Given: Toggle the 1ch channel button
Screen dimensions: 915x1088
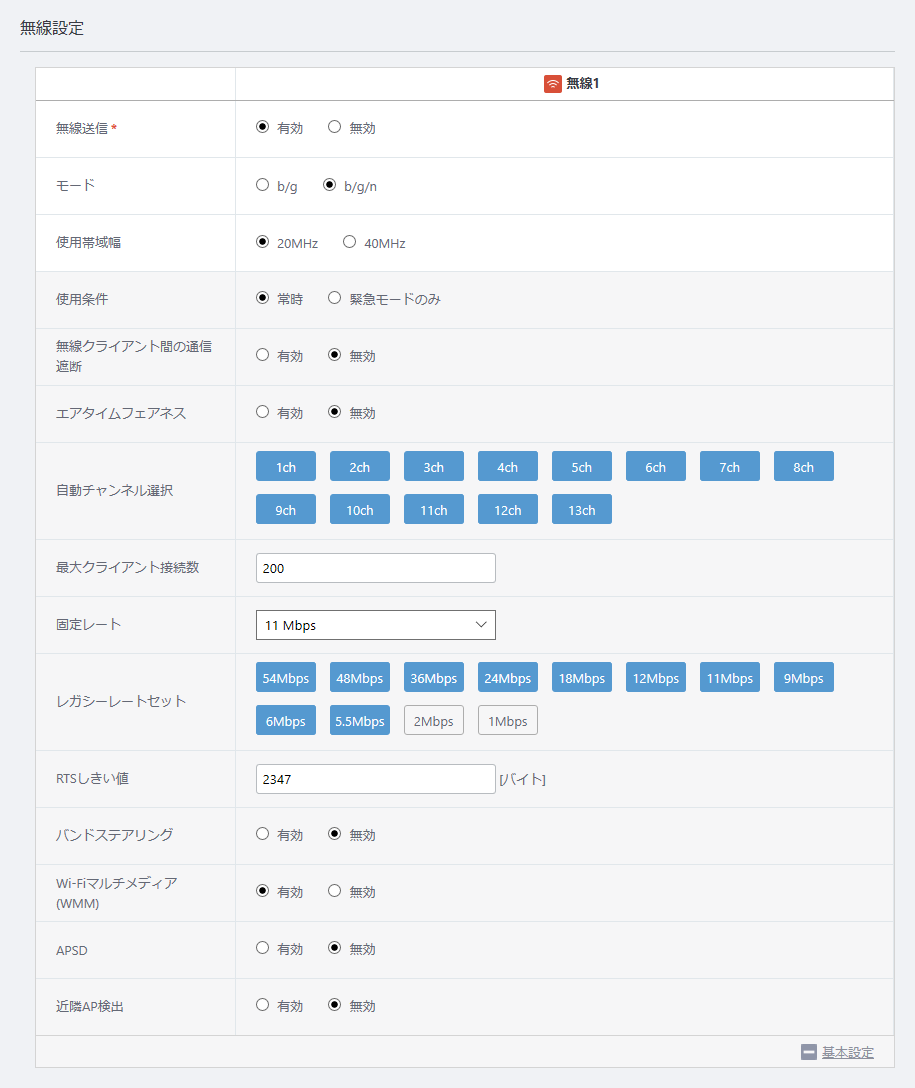Looking at the screenshot, I should point(286,466).
